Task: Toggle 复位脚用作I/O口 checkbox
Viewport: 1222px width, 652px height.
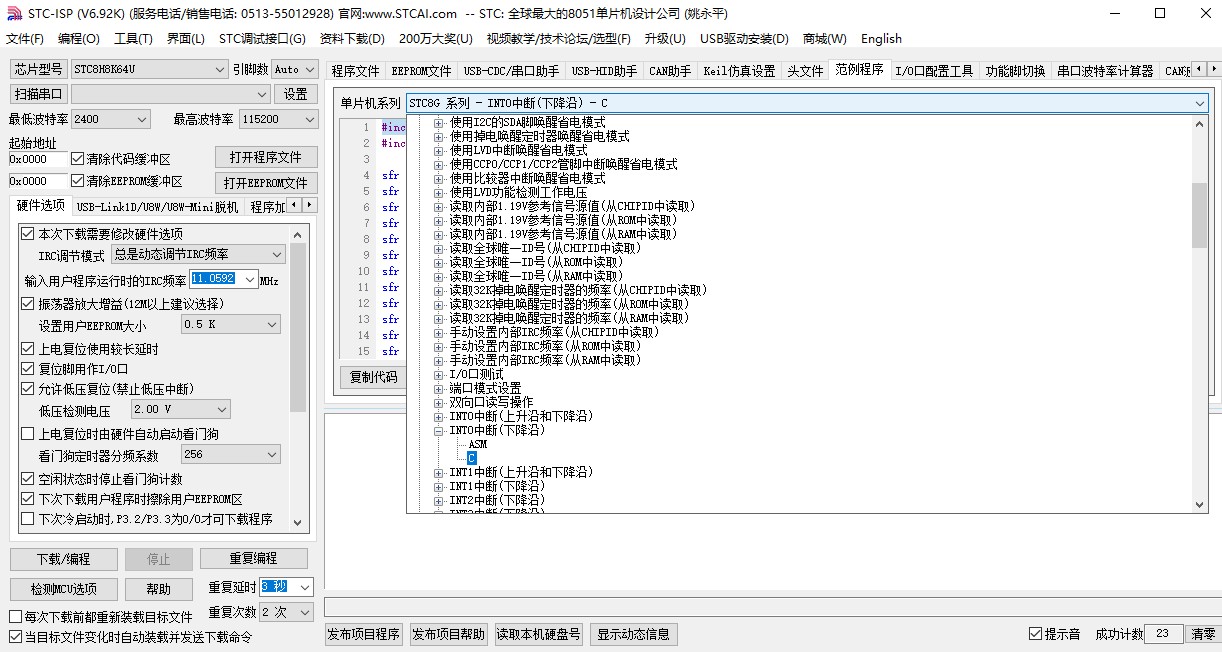Action: [27, 369]
